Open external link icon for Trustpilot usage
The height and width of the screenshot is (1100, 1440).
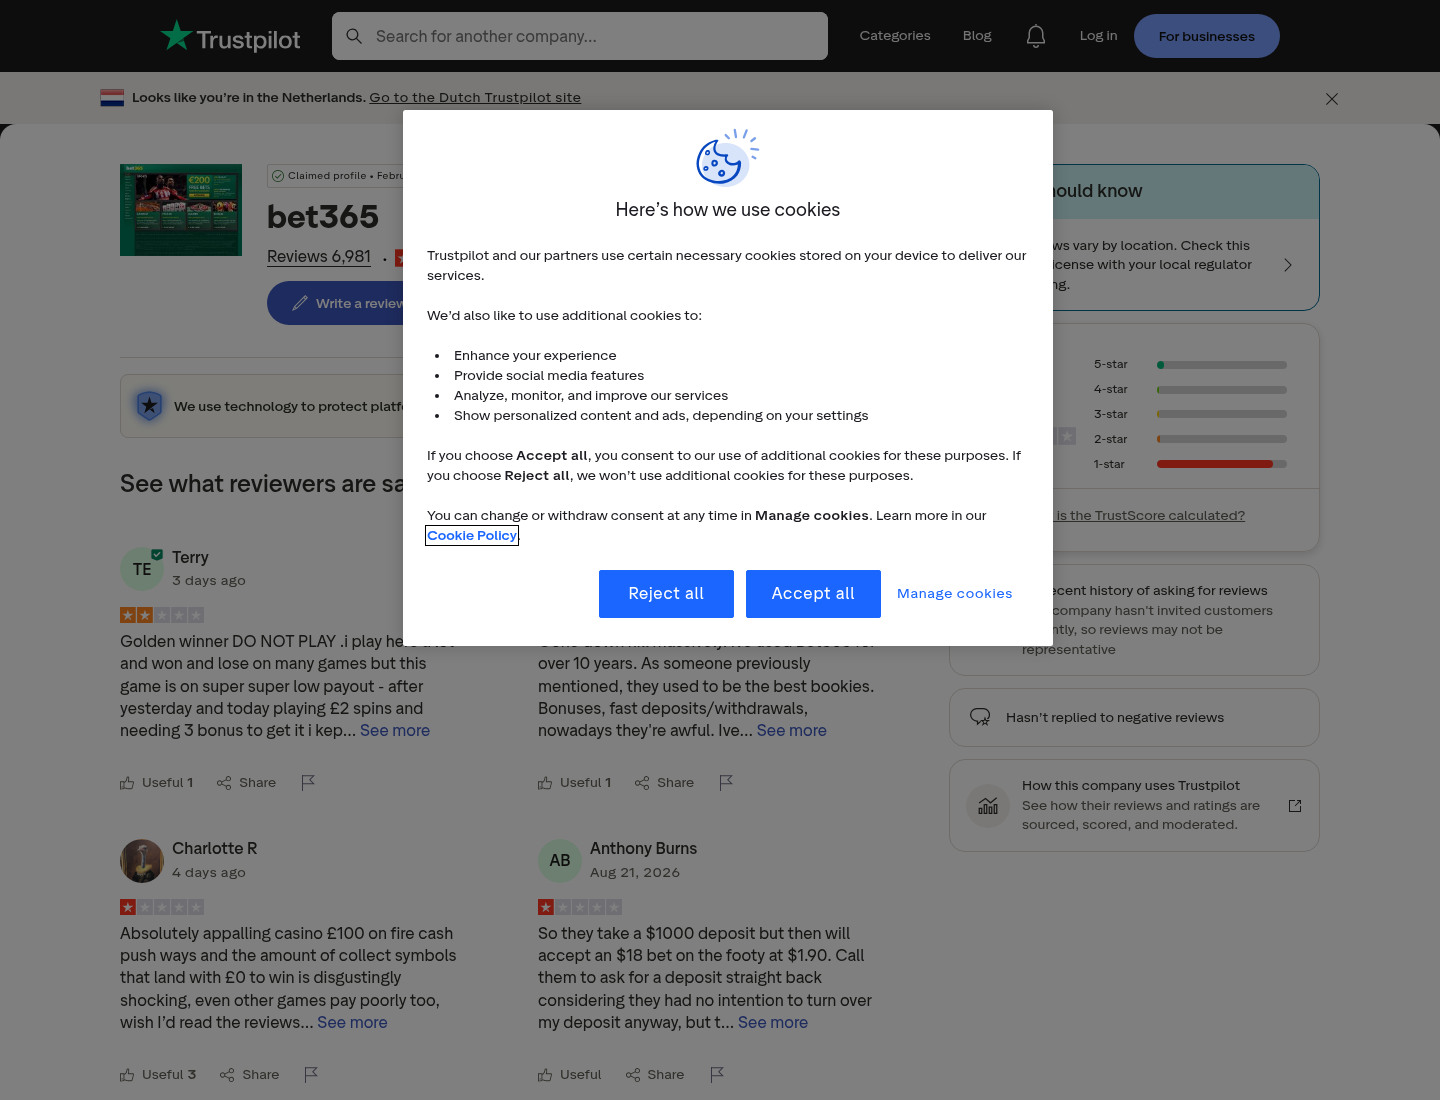(x=1295, y=806)
